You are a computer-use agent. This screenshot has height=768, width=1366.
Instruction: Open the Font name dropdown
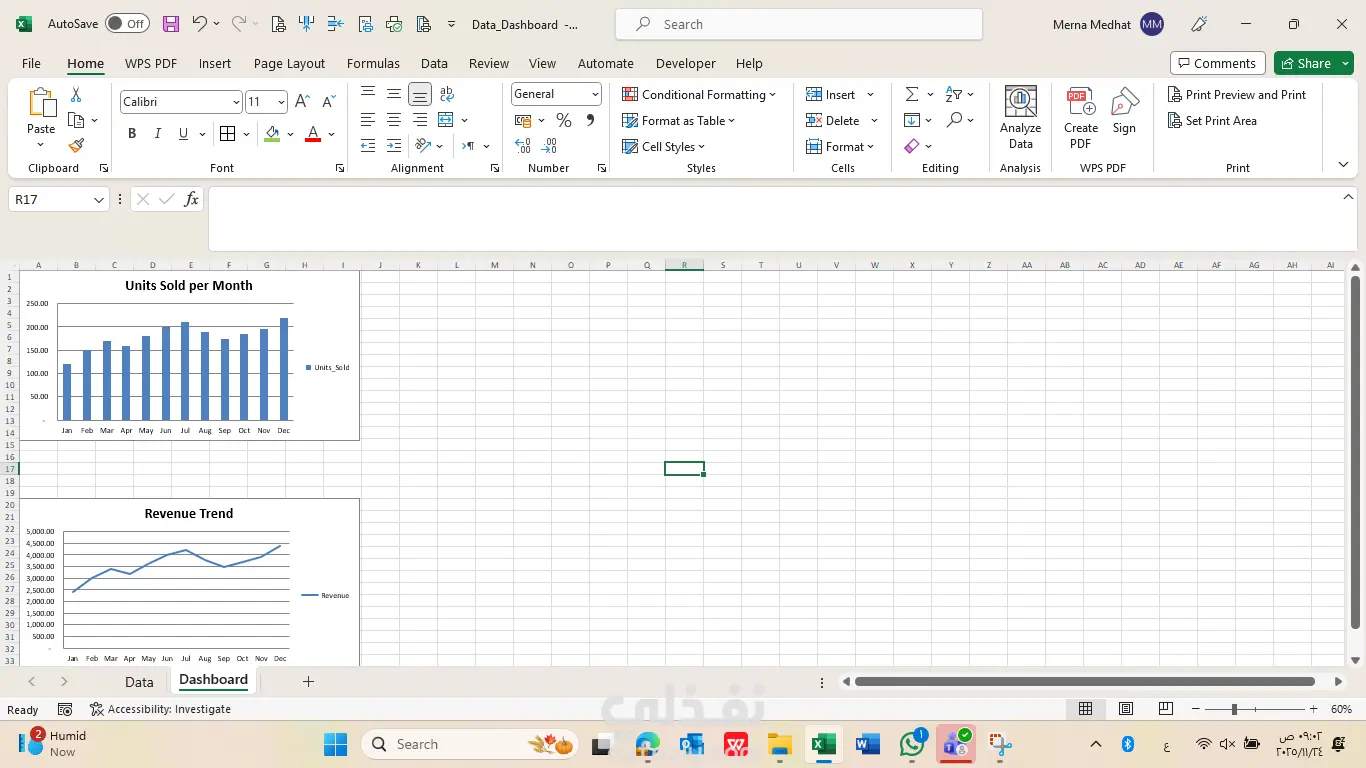tap(236, 102)
